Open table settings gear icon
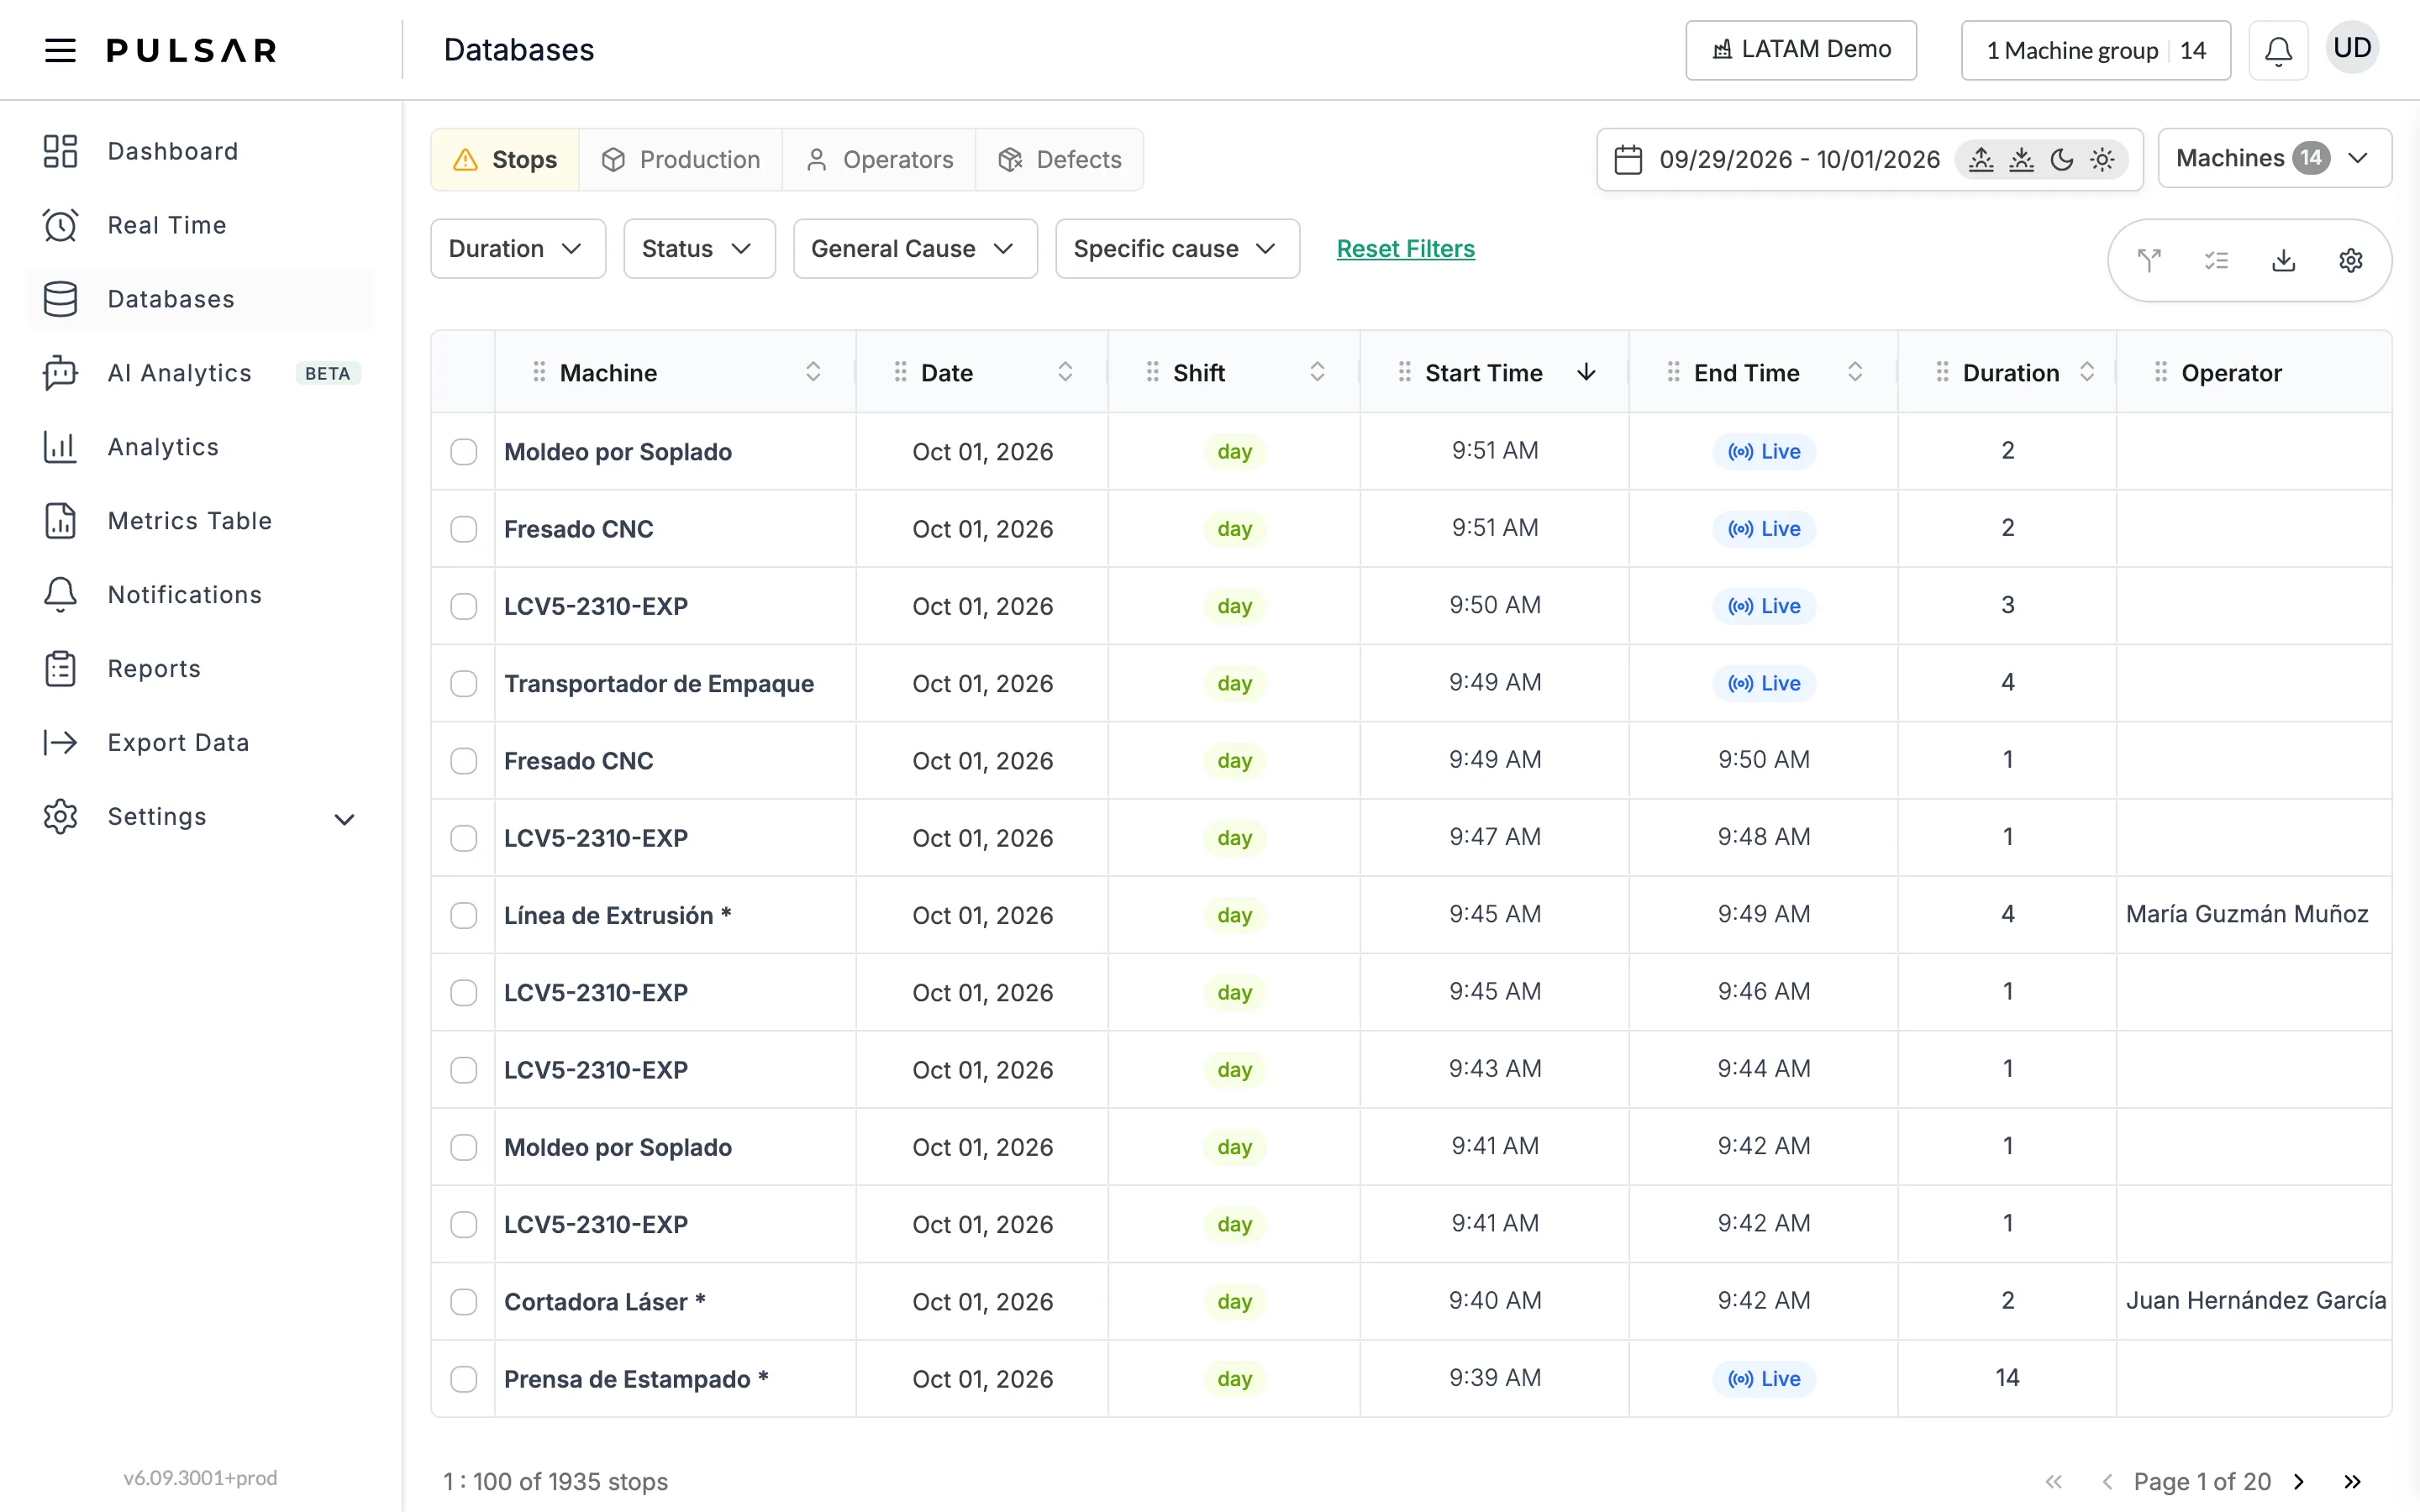Viewport: 2420px width, 1512px height. 2351,261
